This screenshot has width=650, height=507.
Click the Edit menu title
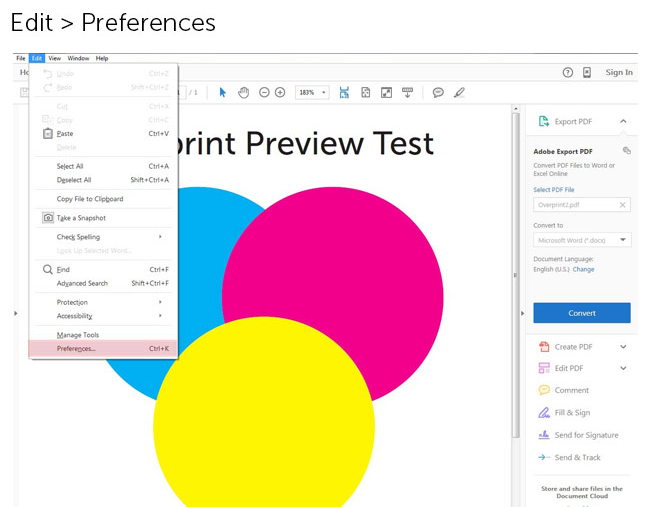pyautogui.click(x=37, y=58)
